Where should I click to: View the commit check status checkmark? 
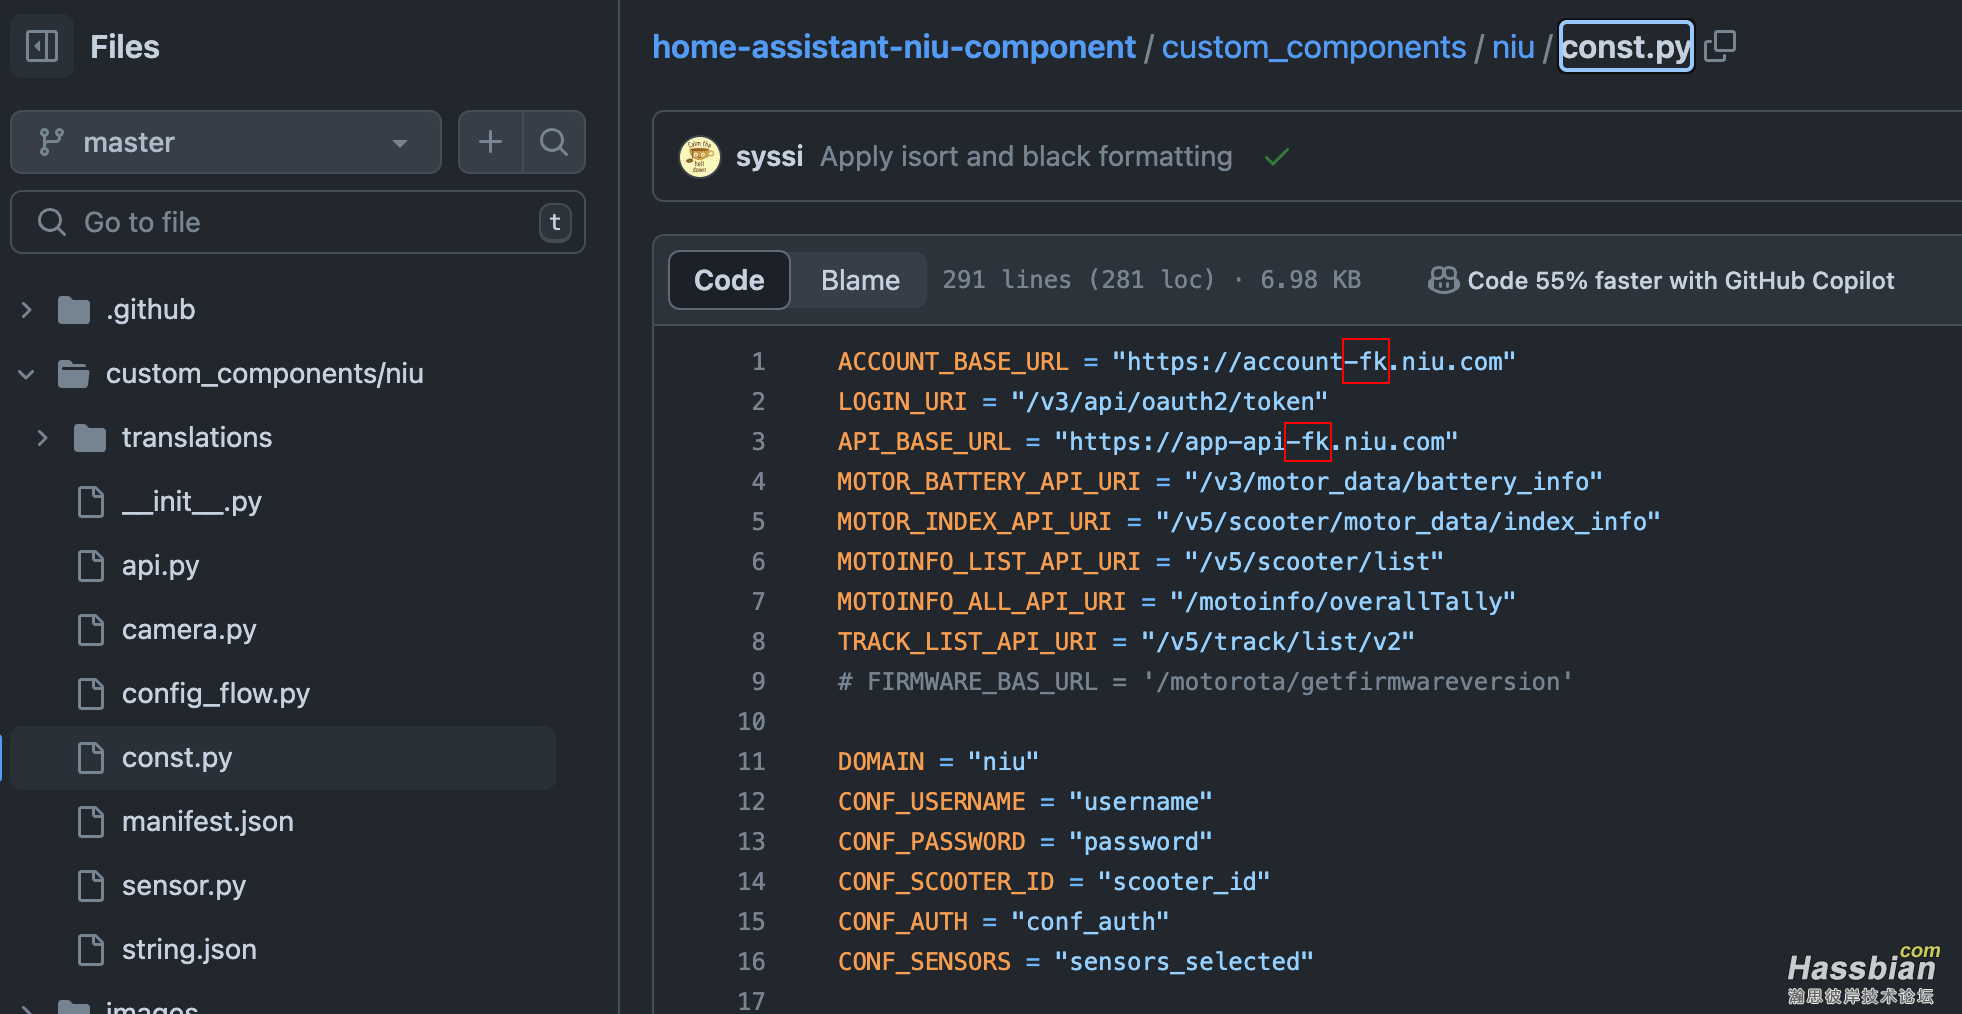coord(1277,157)
